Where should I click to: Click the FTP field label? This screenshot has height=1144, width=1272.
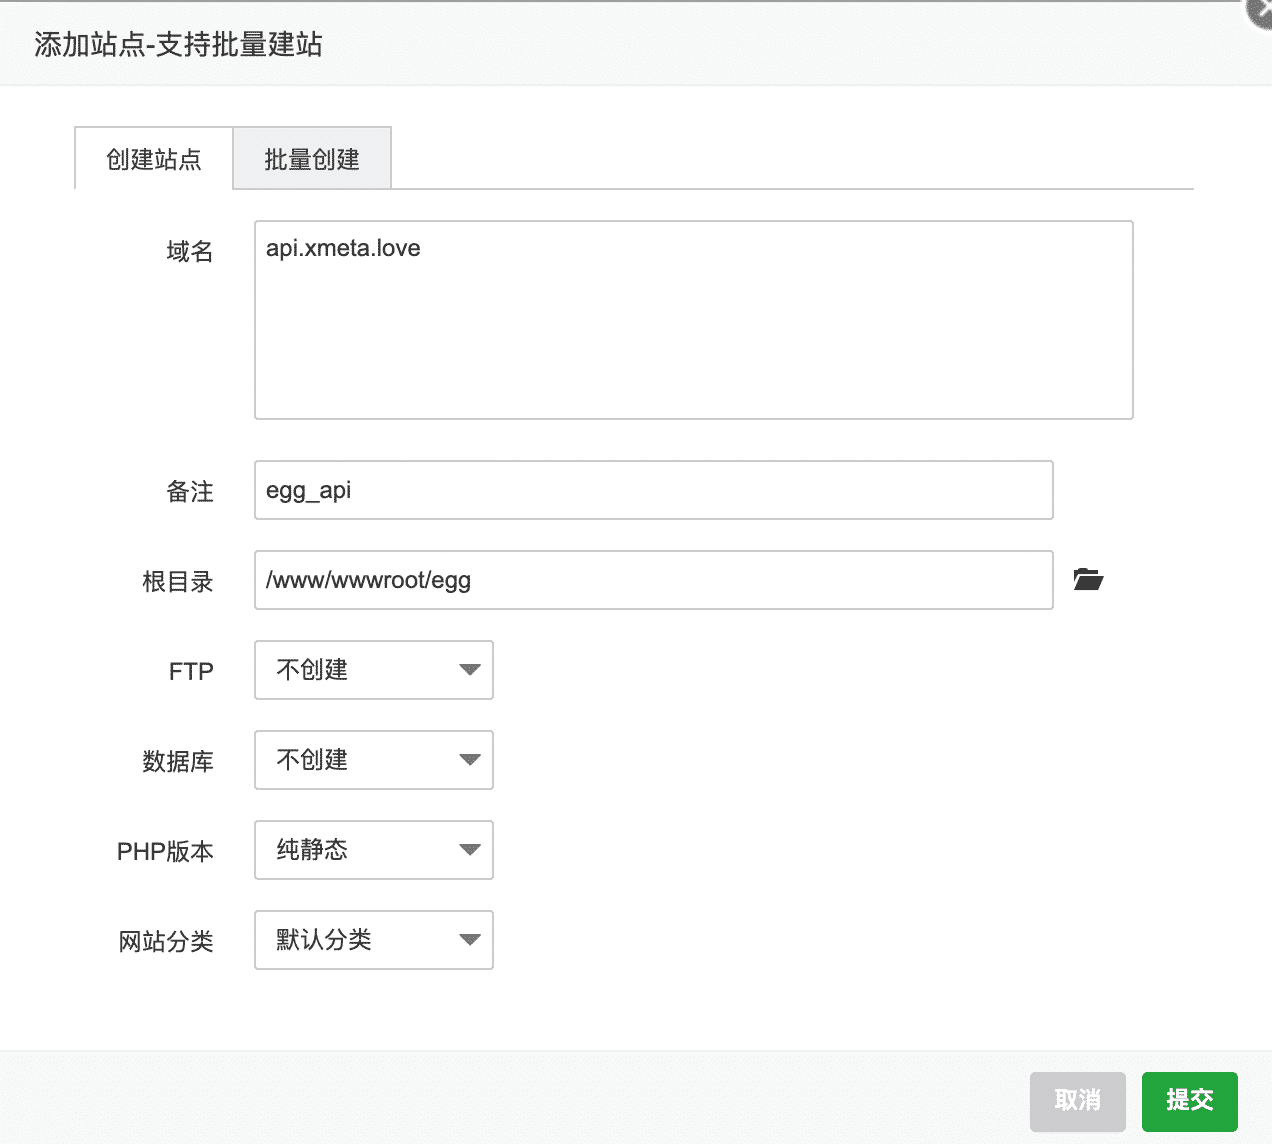click(191, 671)
